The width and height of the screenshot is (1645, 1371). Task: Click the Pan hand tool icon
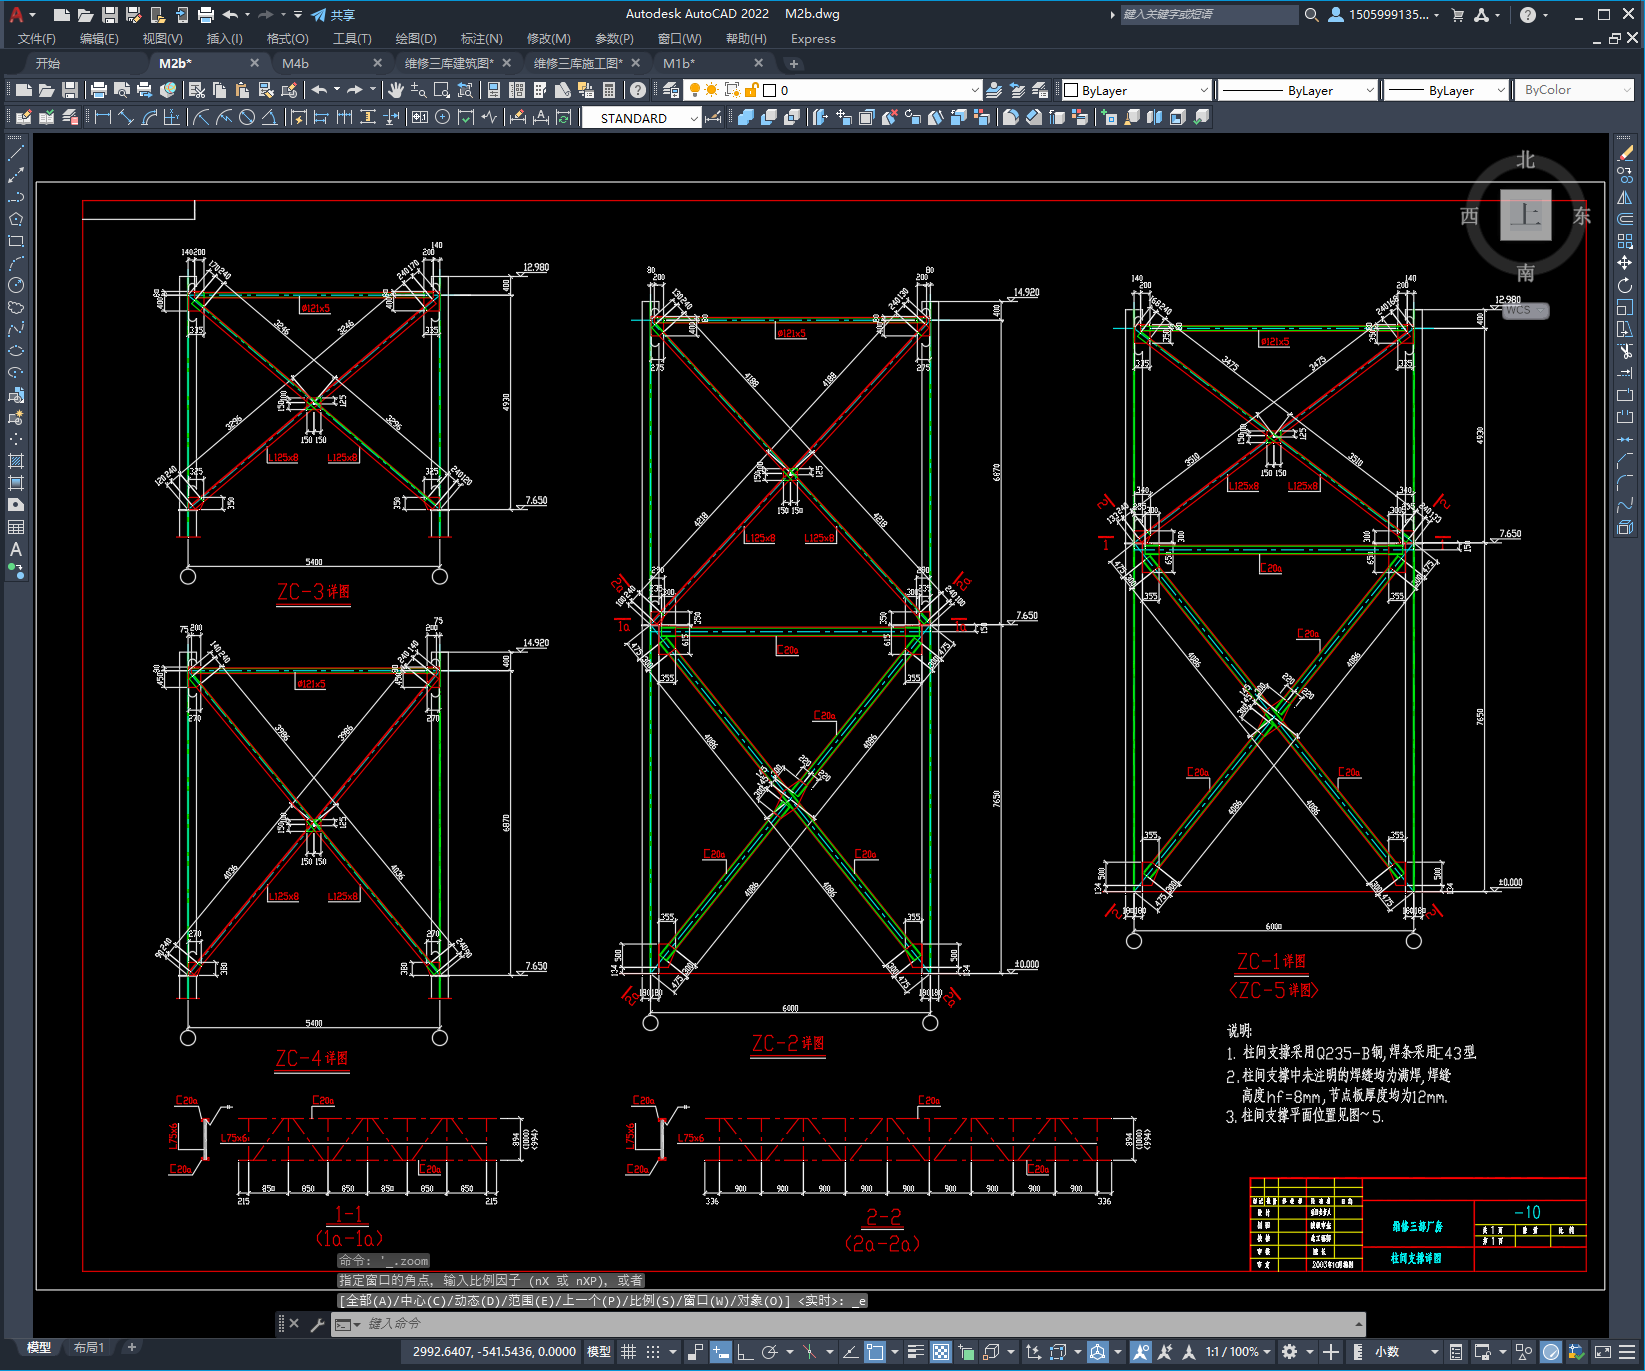[x=396, y=90]
